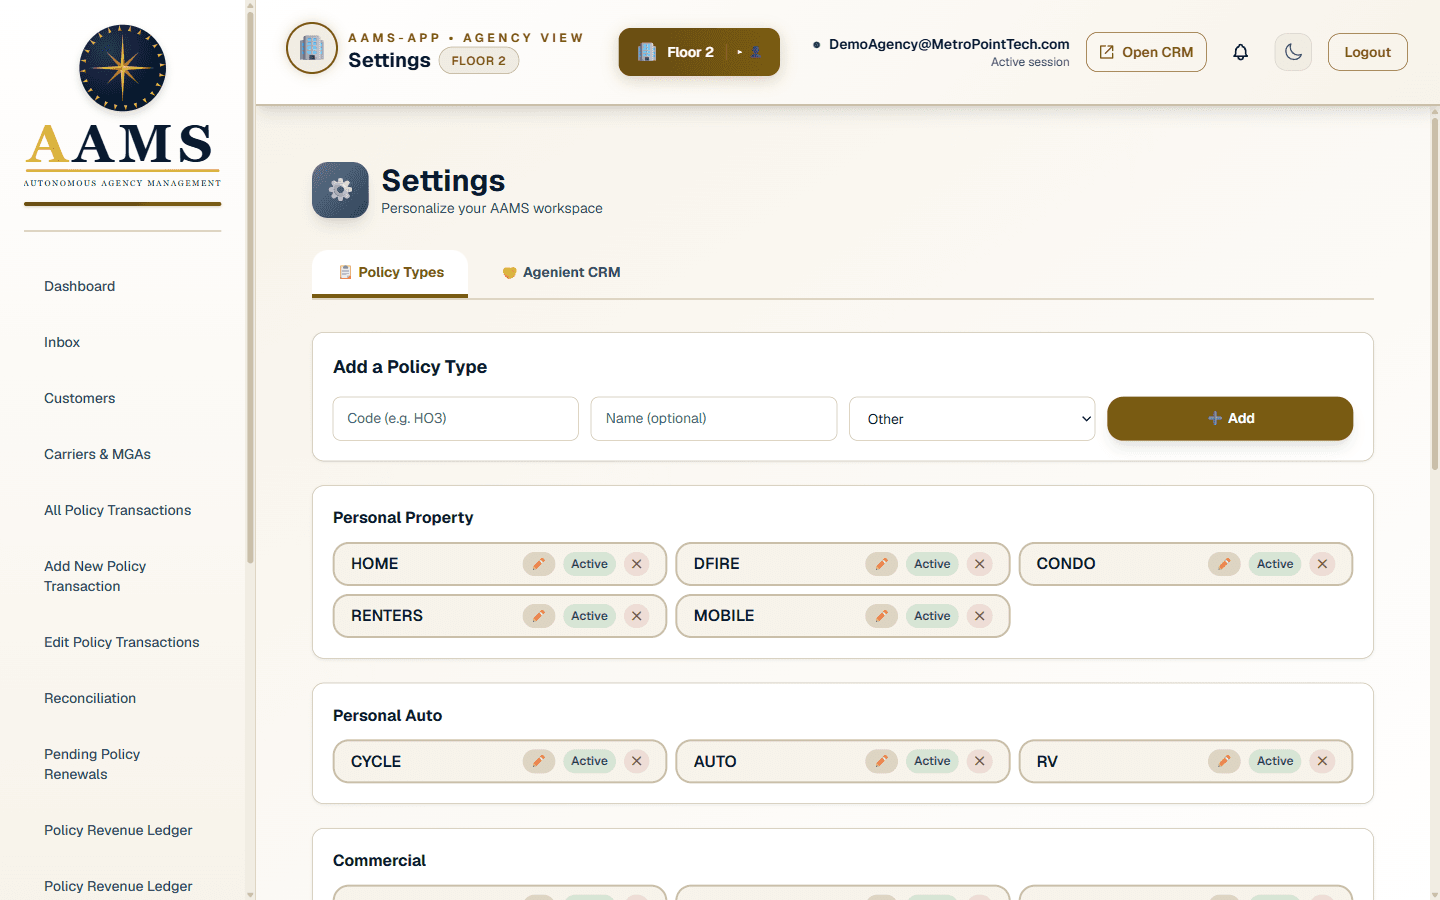The height and width of the screenshot is (900, 1440).
Task: Toggle Active status for MOBILE
Action: click(x=932, y=616)
